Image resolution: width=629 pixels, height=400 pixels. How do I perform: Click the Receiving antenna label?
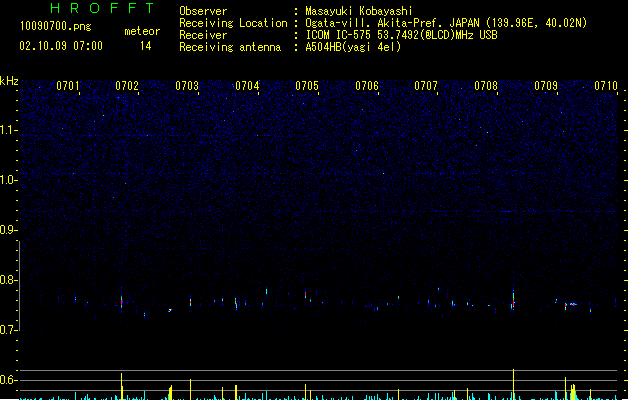click(x=230, y=47)
